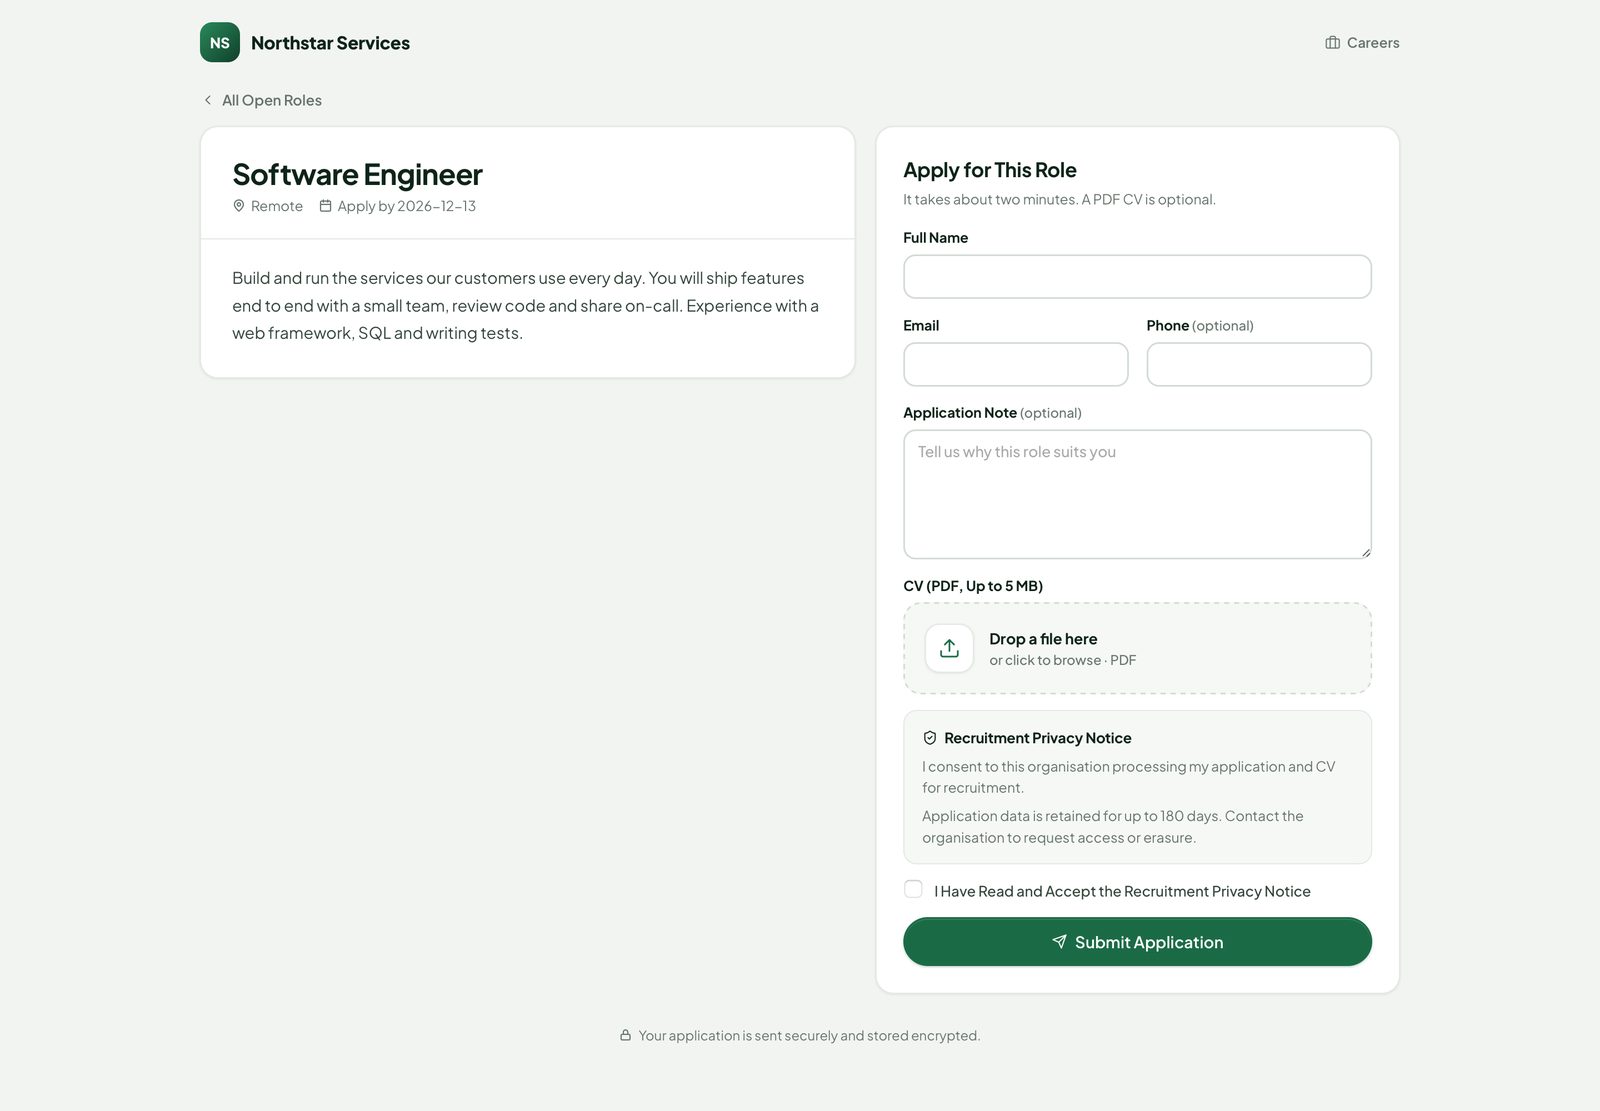Click the shield icon in Privacy Notice
Screen dimensions: 1600x1111
(930, 738)
